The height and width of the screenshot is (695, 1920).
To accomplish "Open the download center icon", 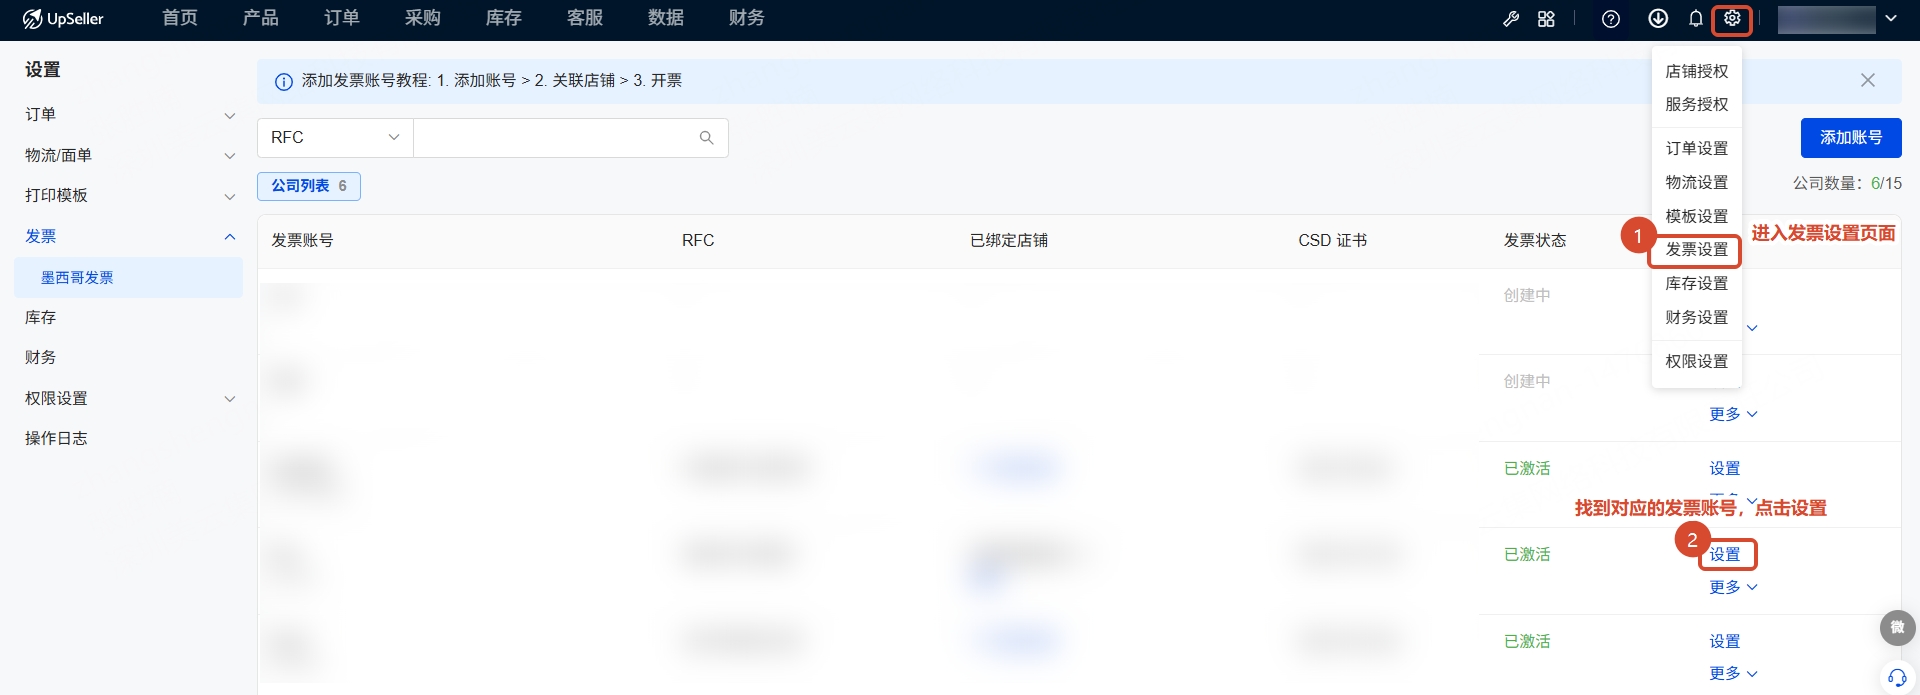I will pos(1657,19).
